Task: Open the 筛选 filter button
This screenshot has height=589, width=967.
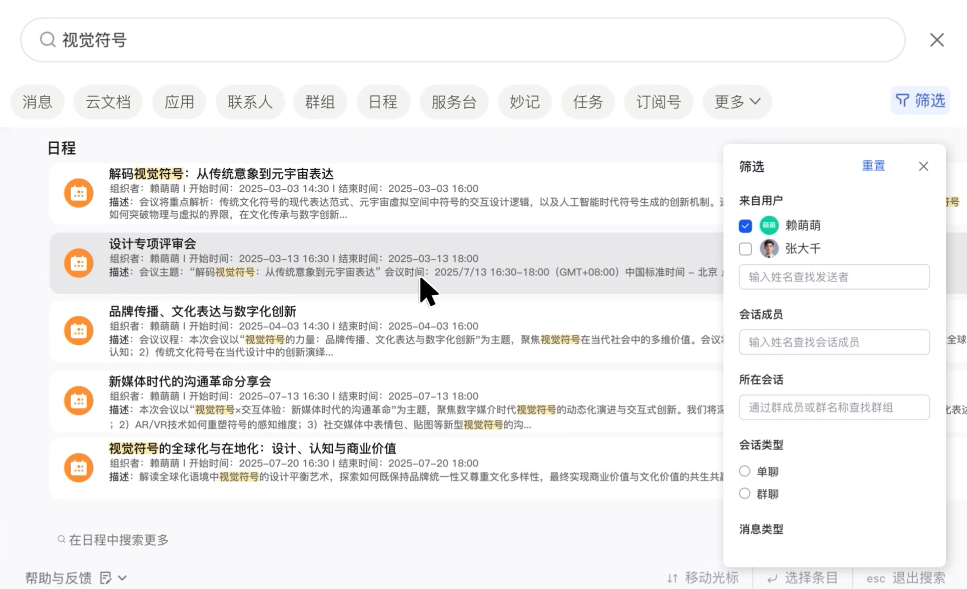Action: coord(920,101)
